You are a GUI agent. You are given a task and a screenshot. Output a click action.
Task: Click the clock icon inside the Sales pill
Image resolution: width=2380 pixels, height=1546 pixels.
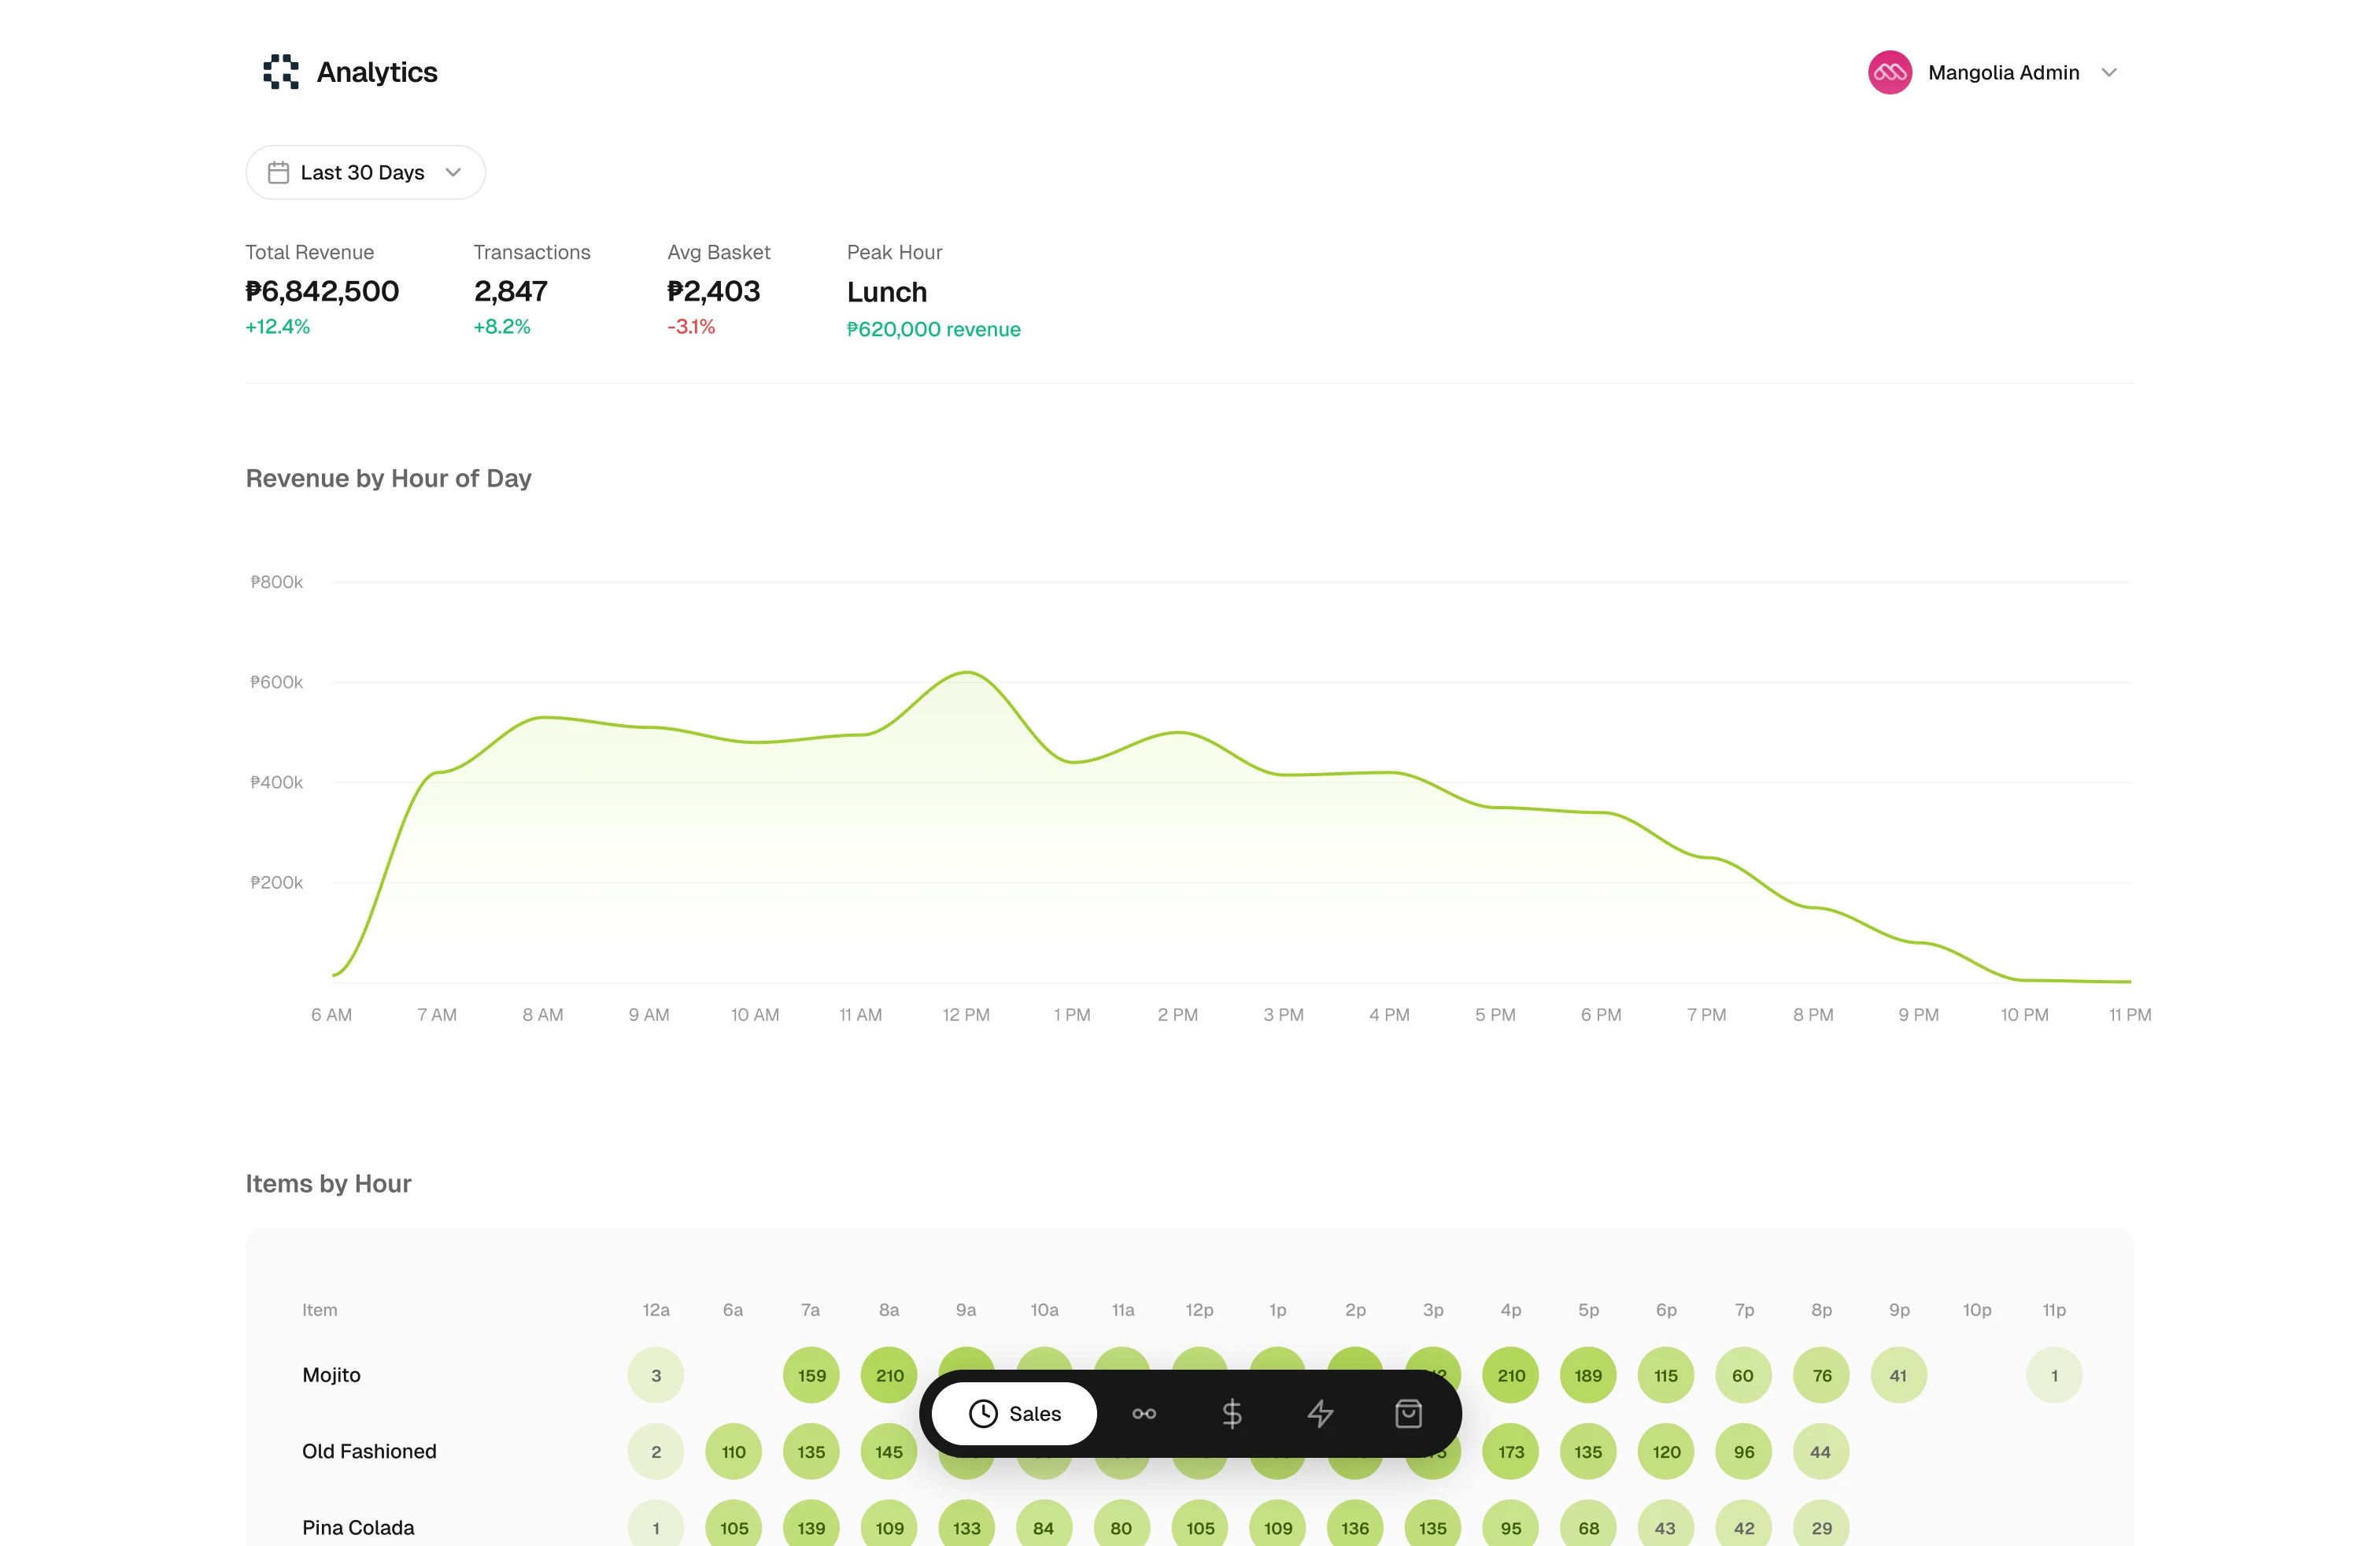pos(983,1413)
